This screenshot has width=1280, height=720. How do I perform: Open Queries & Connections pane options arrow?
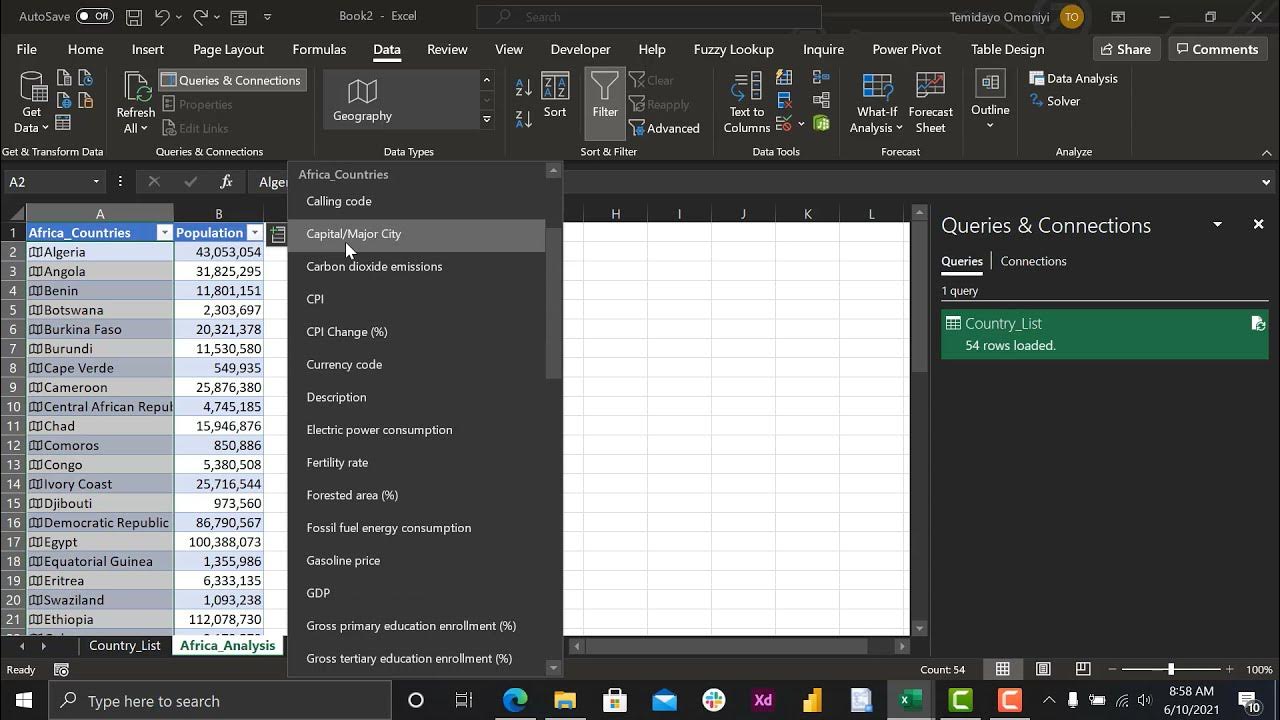[x=1217, y=225]
